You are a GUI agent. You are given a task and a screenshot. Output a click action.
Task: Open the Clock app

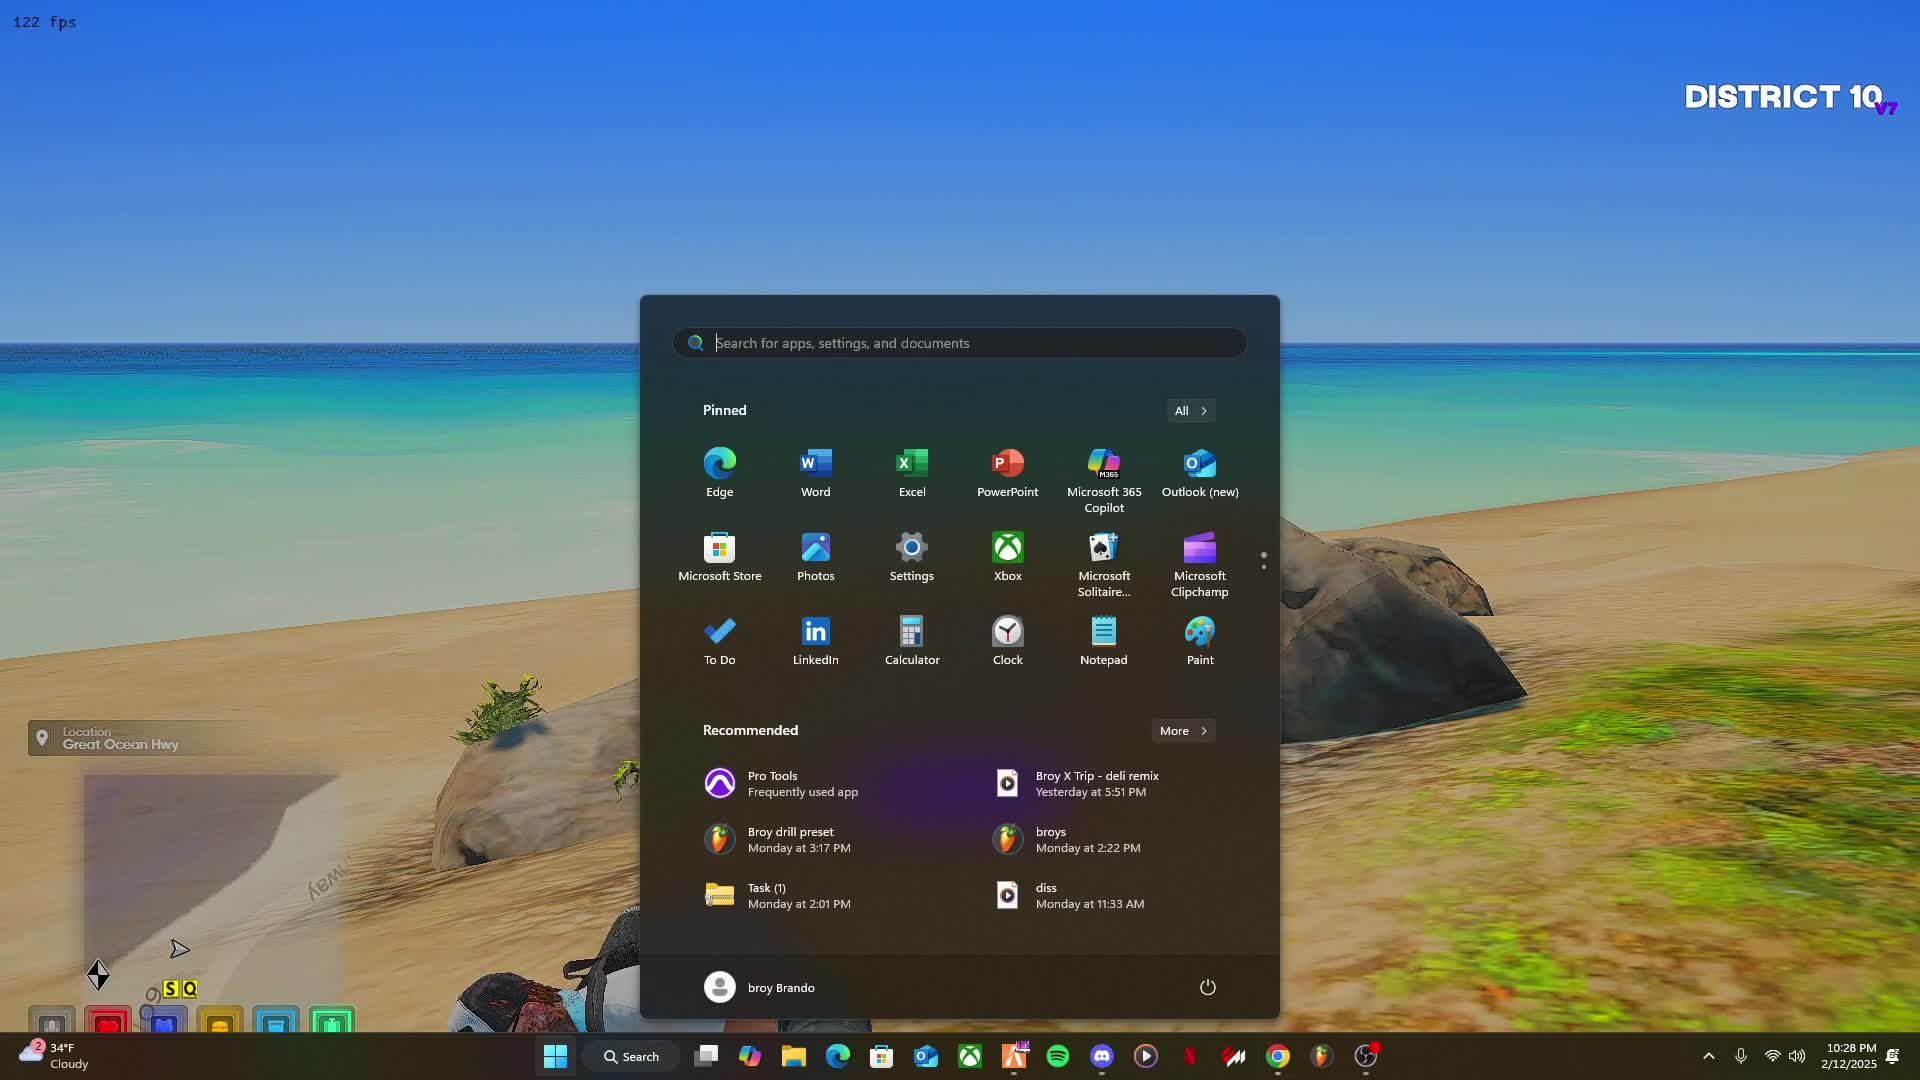click(x=1007, y=641)
